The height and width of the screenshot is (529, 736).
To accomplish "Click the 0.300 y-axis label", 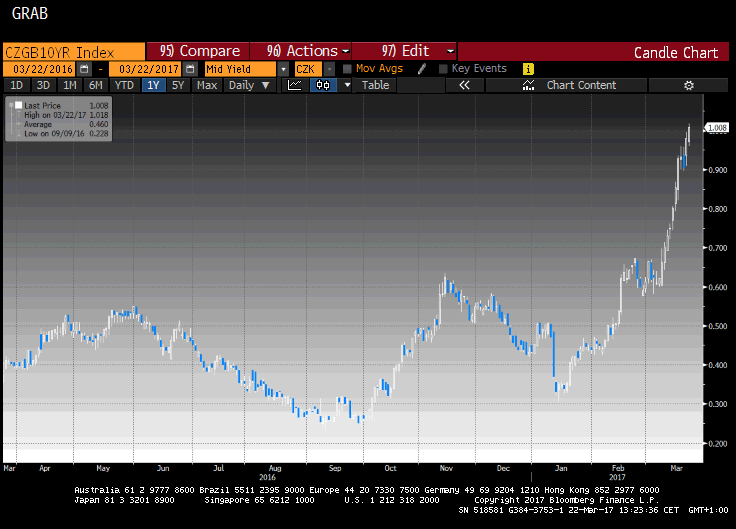I will [718, 404].
